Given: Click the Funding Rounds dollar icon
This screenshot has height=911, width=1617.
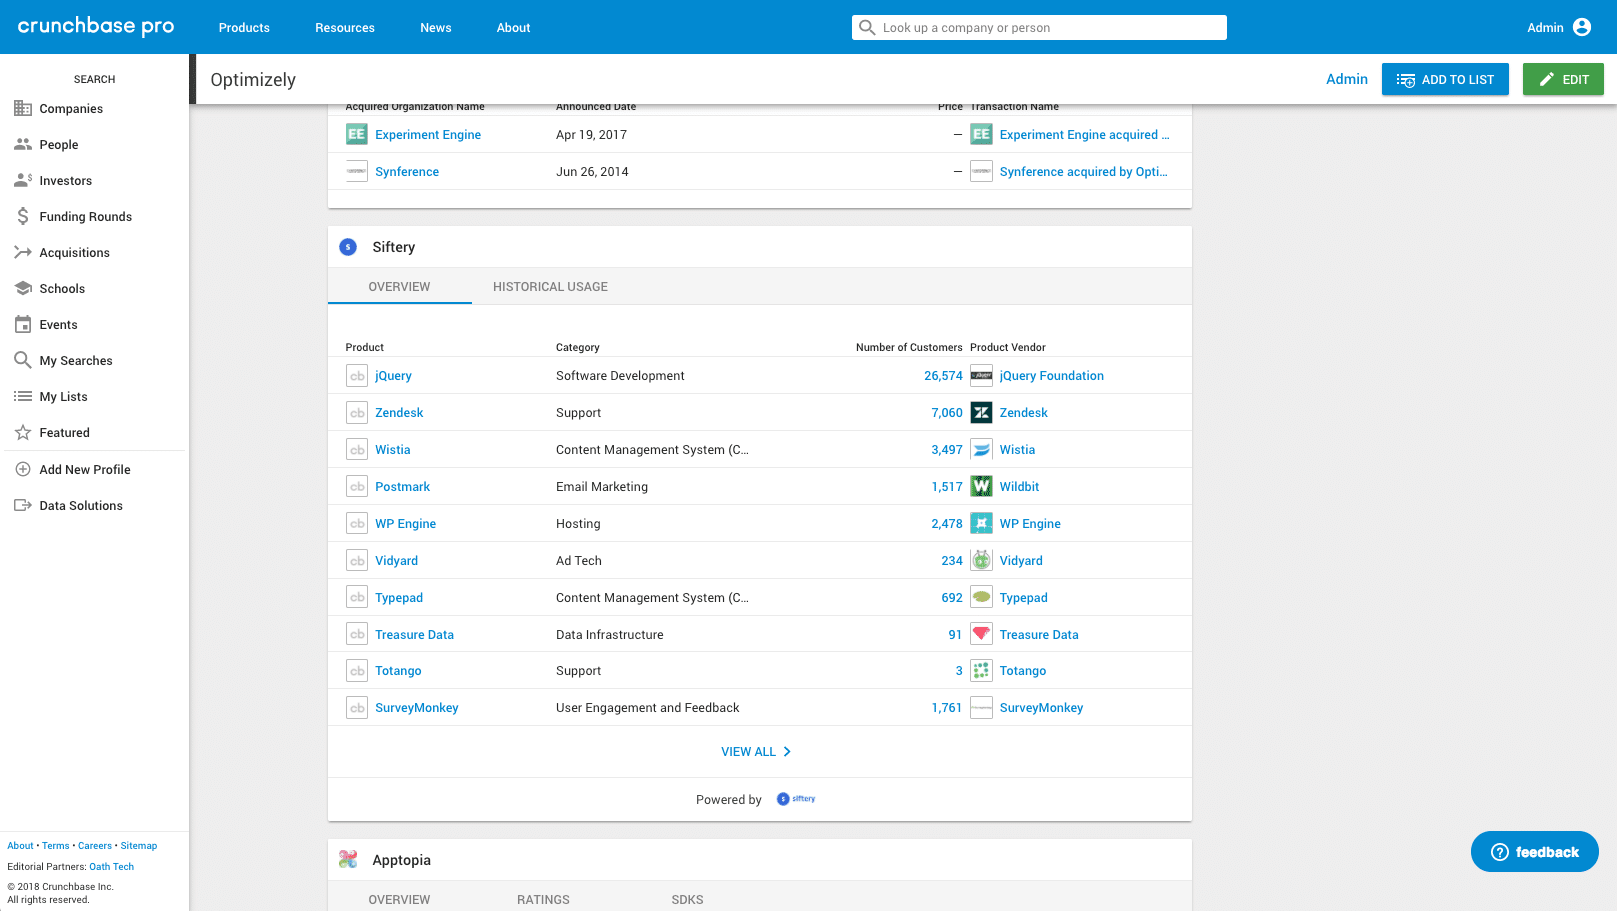Looking at the screenshot, I should (x=22, y=216).
